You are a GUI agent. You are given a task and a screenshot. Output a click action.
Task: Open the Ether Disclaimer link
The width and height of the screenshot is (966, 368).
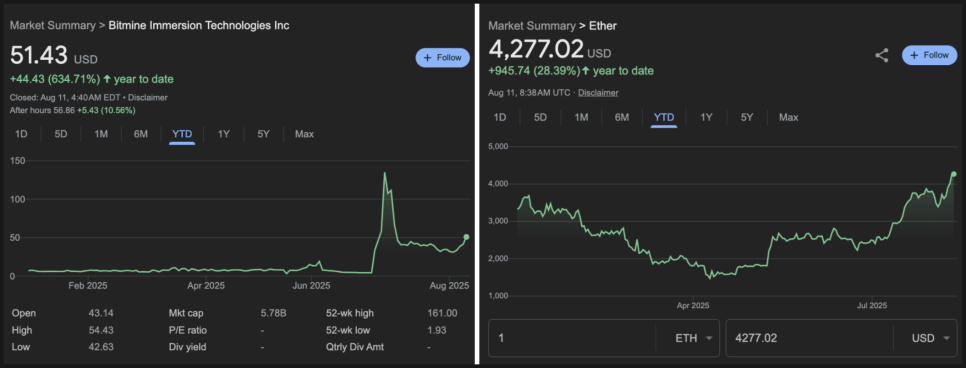pyautogui.click(x=598, y=92)
